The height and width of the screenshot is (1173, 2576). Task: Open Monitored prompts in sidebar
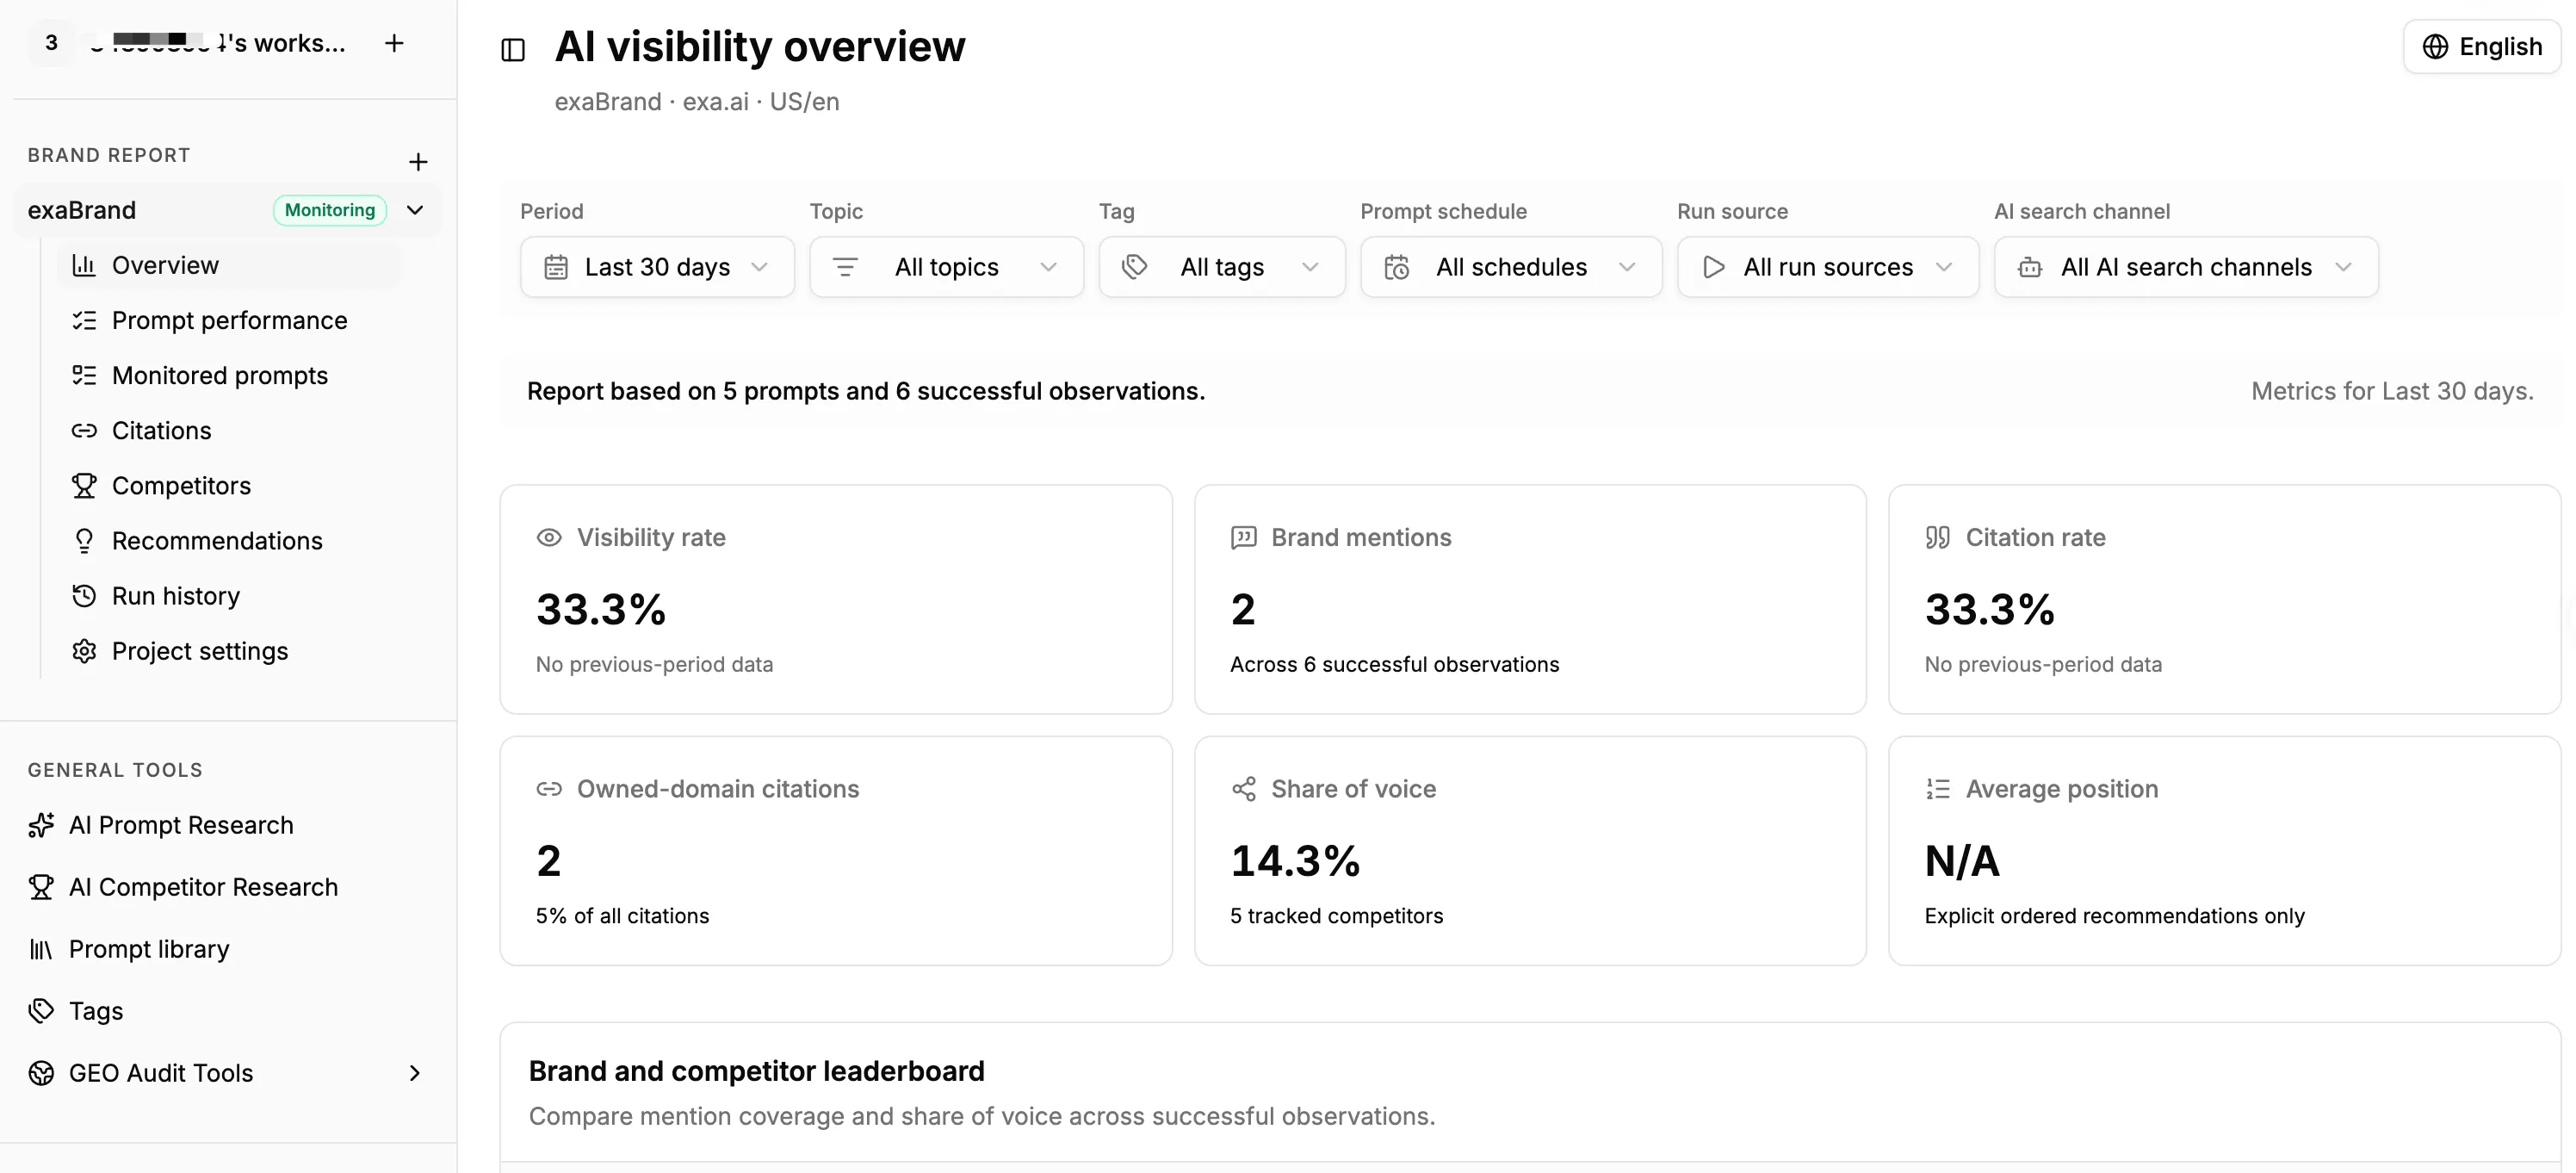point(229,375)
